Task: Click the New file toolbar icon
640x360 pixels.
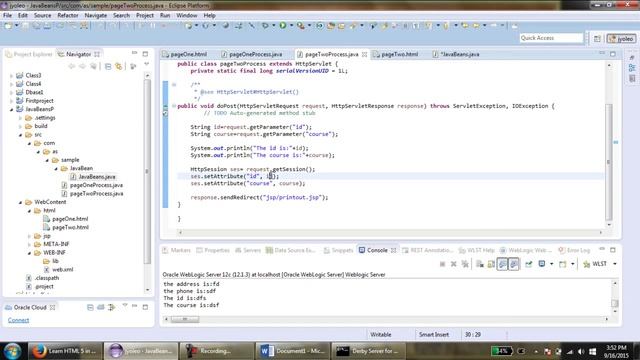Action: (x=8, y=26)
